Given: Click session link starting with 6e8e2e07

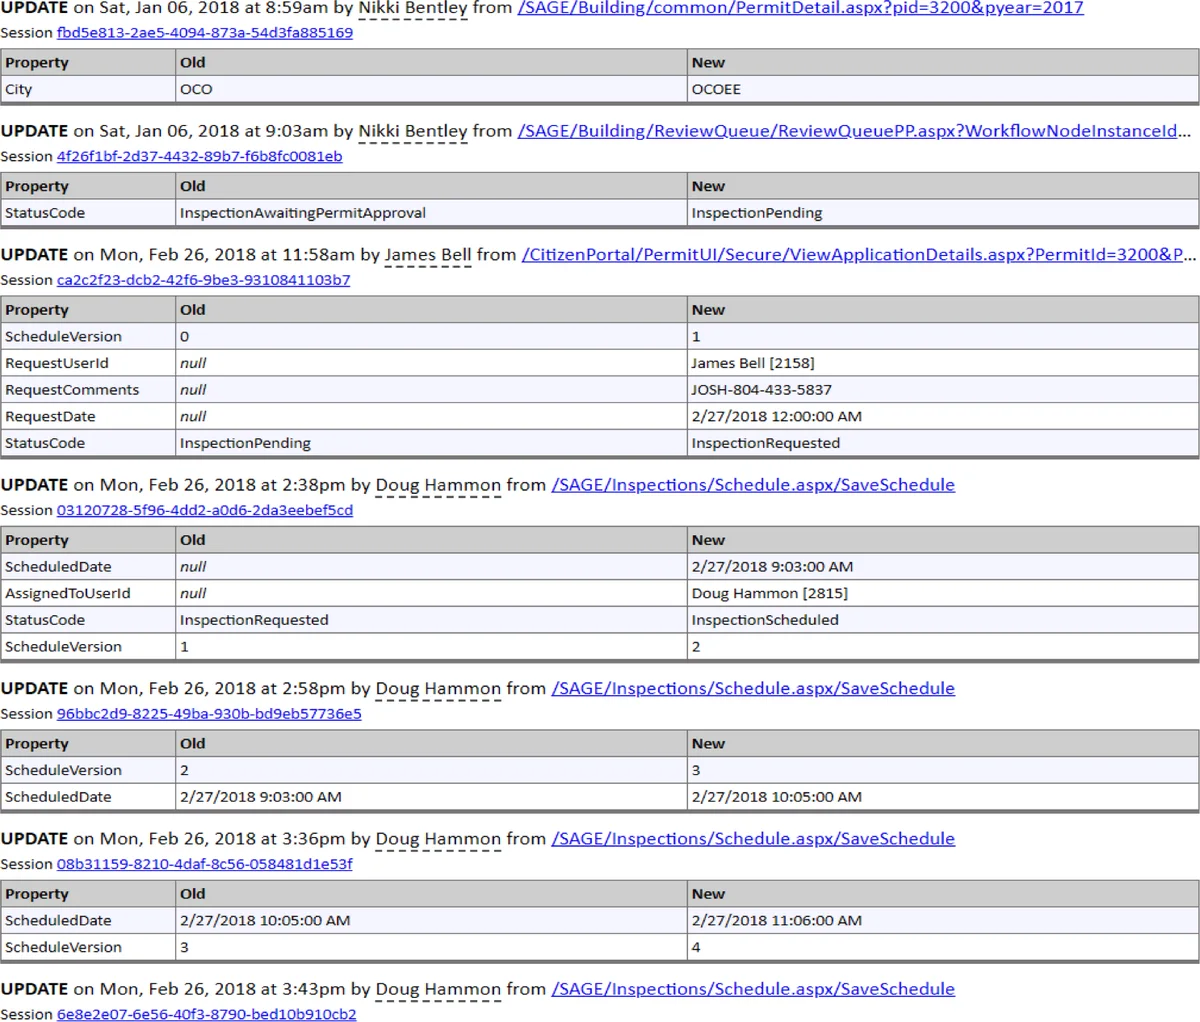Looking at the screenshot, I should (x=206, y=1014).
